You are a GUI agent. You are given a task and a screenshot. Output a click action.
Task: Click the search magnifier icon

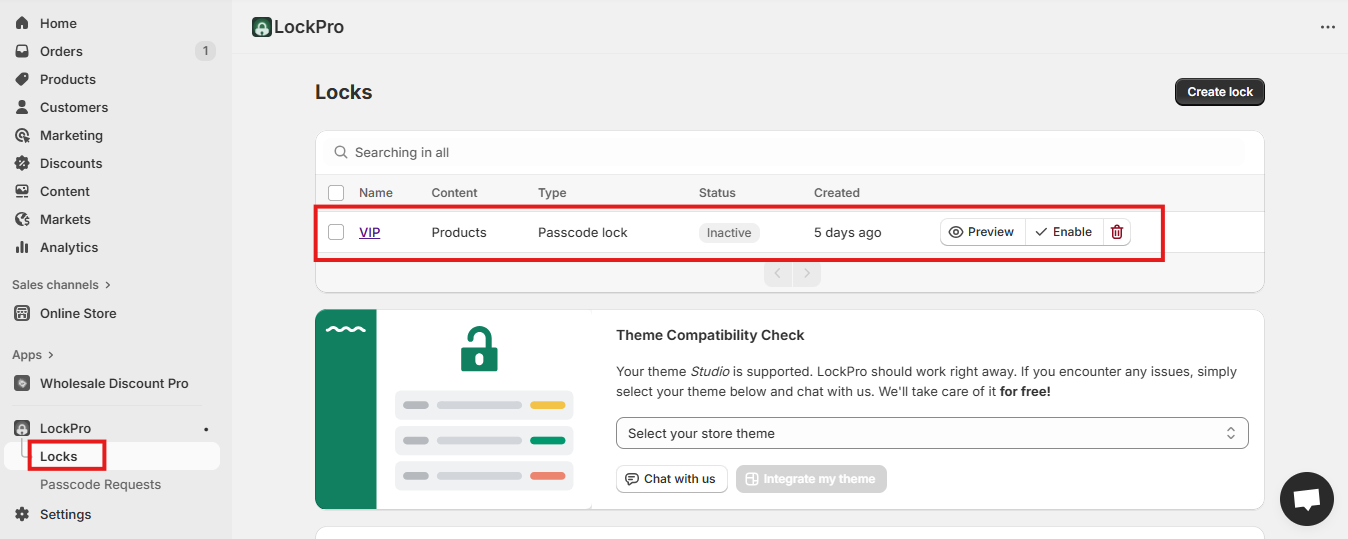[341, 152]
